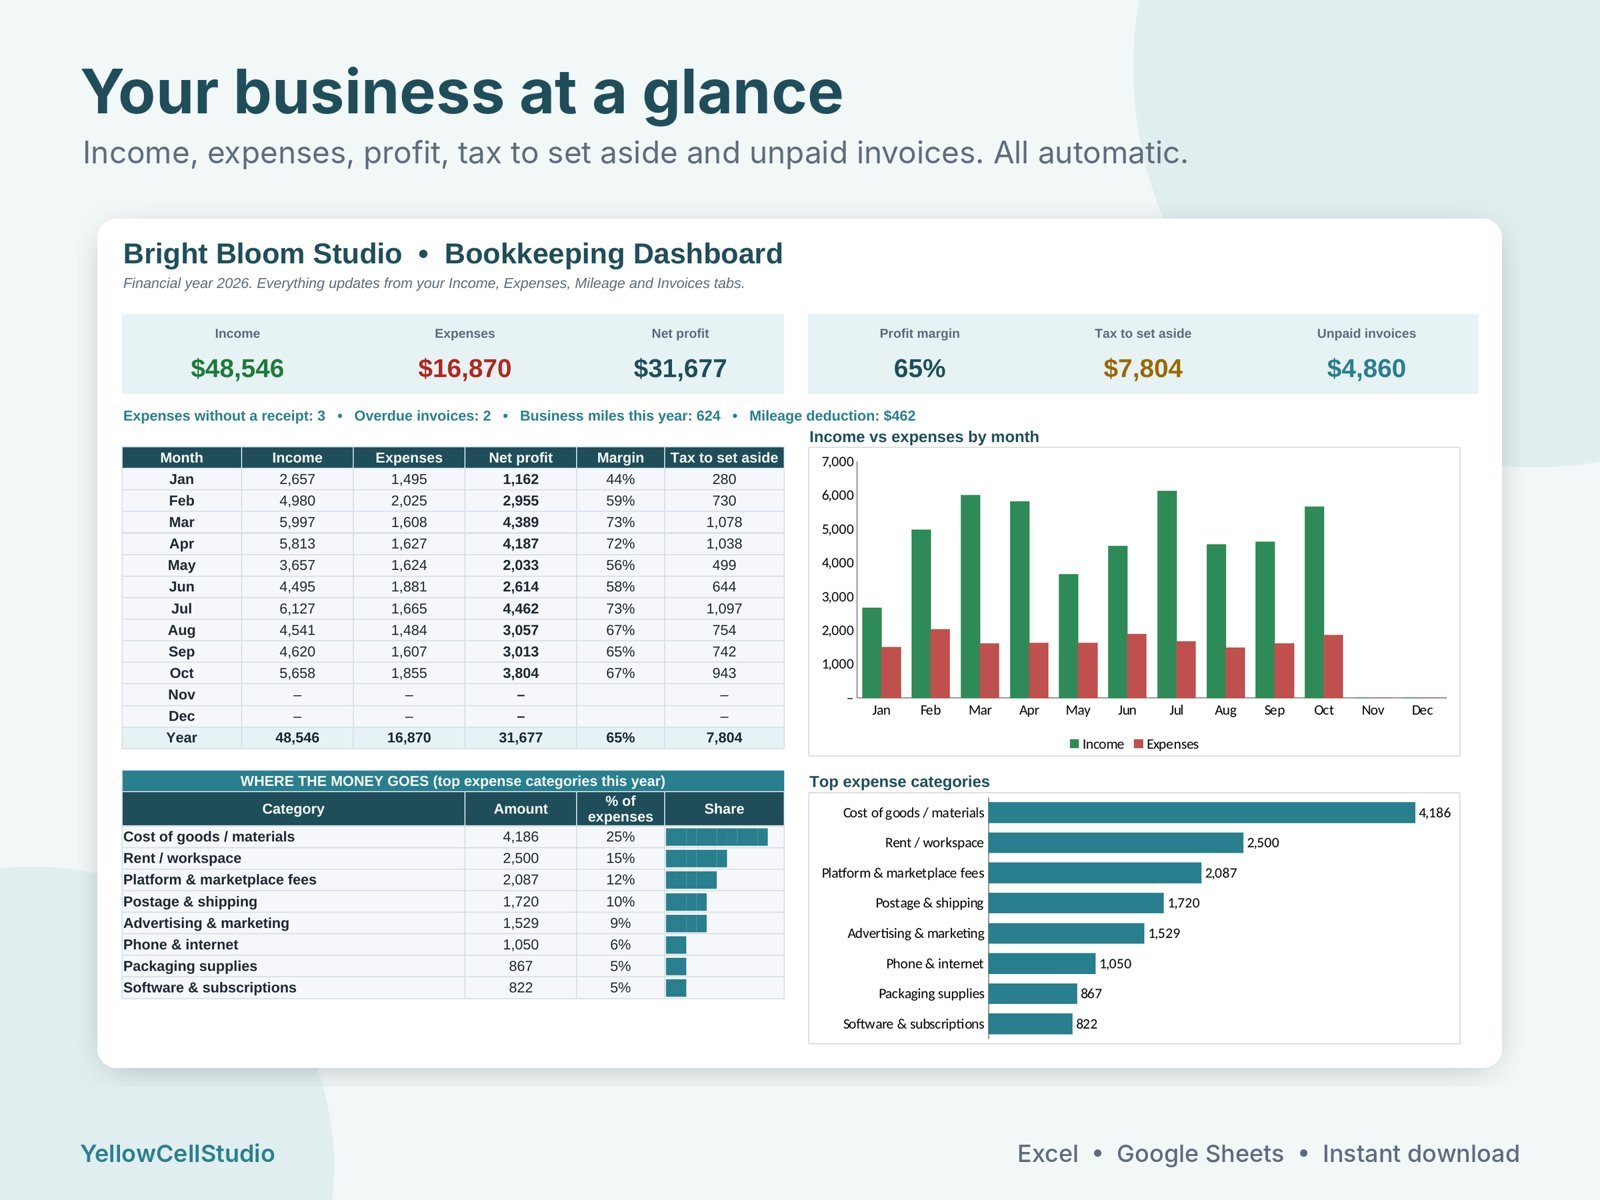Screen dimensions: 1600x1200
Task: Click the 'Google Sheets' footer text
Action: click(x=1200, y=1153)
